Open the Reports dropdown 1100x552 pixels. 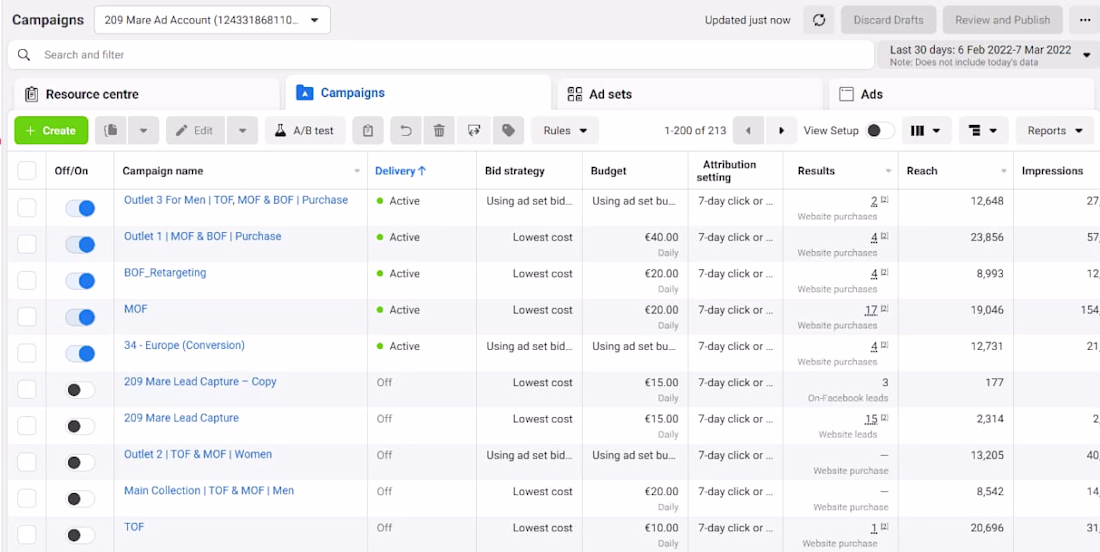point(1054,130)
